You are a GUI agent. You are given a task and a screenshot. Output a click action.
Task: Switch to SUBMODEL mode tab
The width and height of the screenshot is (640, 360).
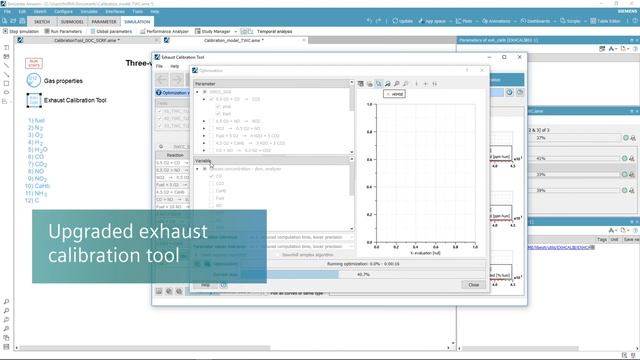72,22
